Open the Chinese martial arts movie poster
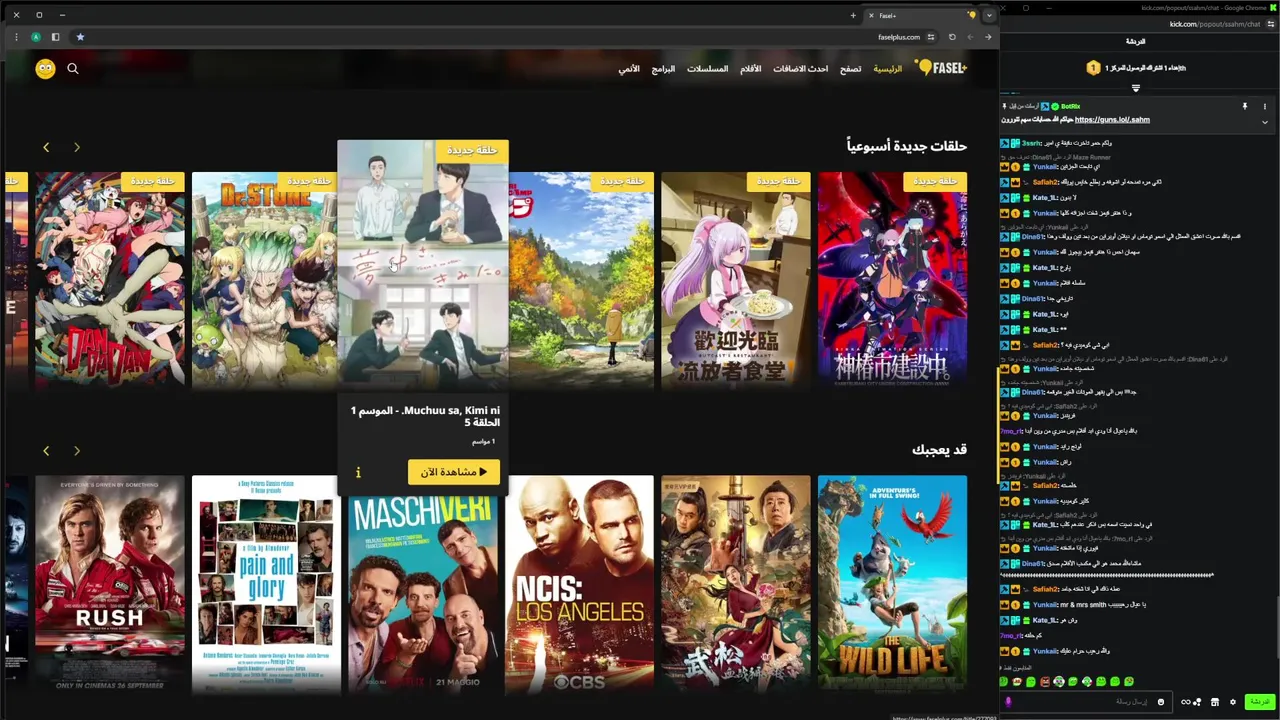The image size is (1280, 720). (736, 583)
